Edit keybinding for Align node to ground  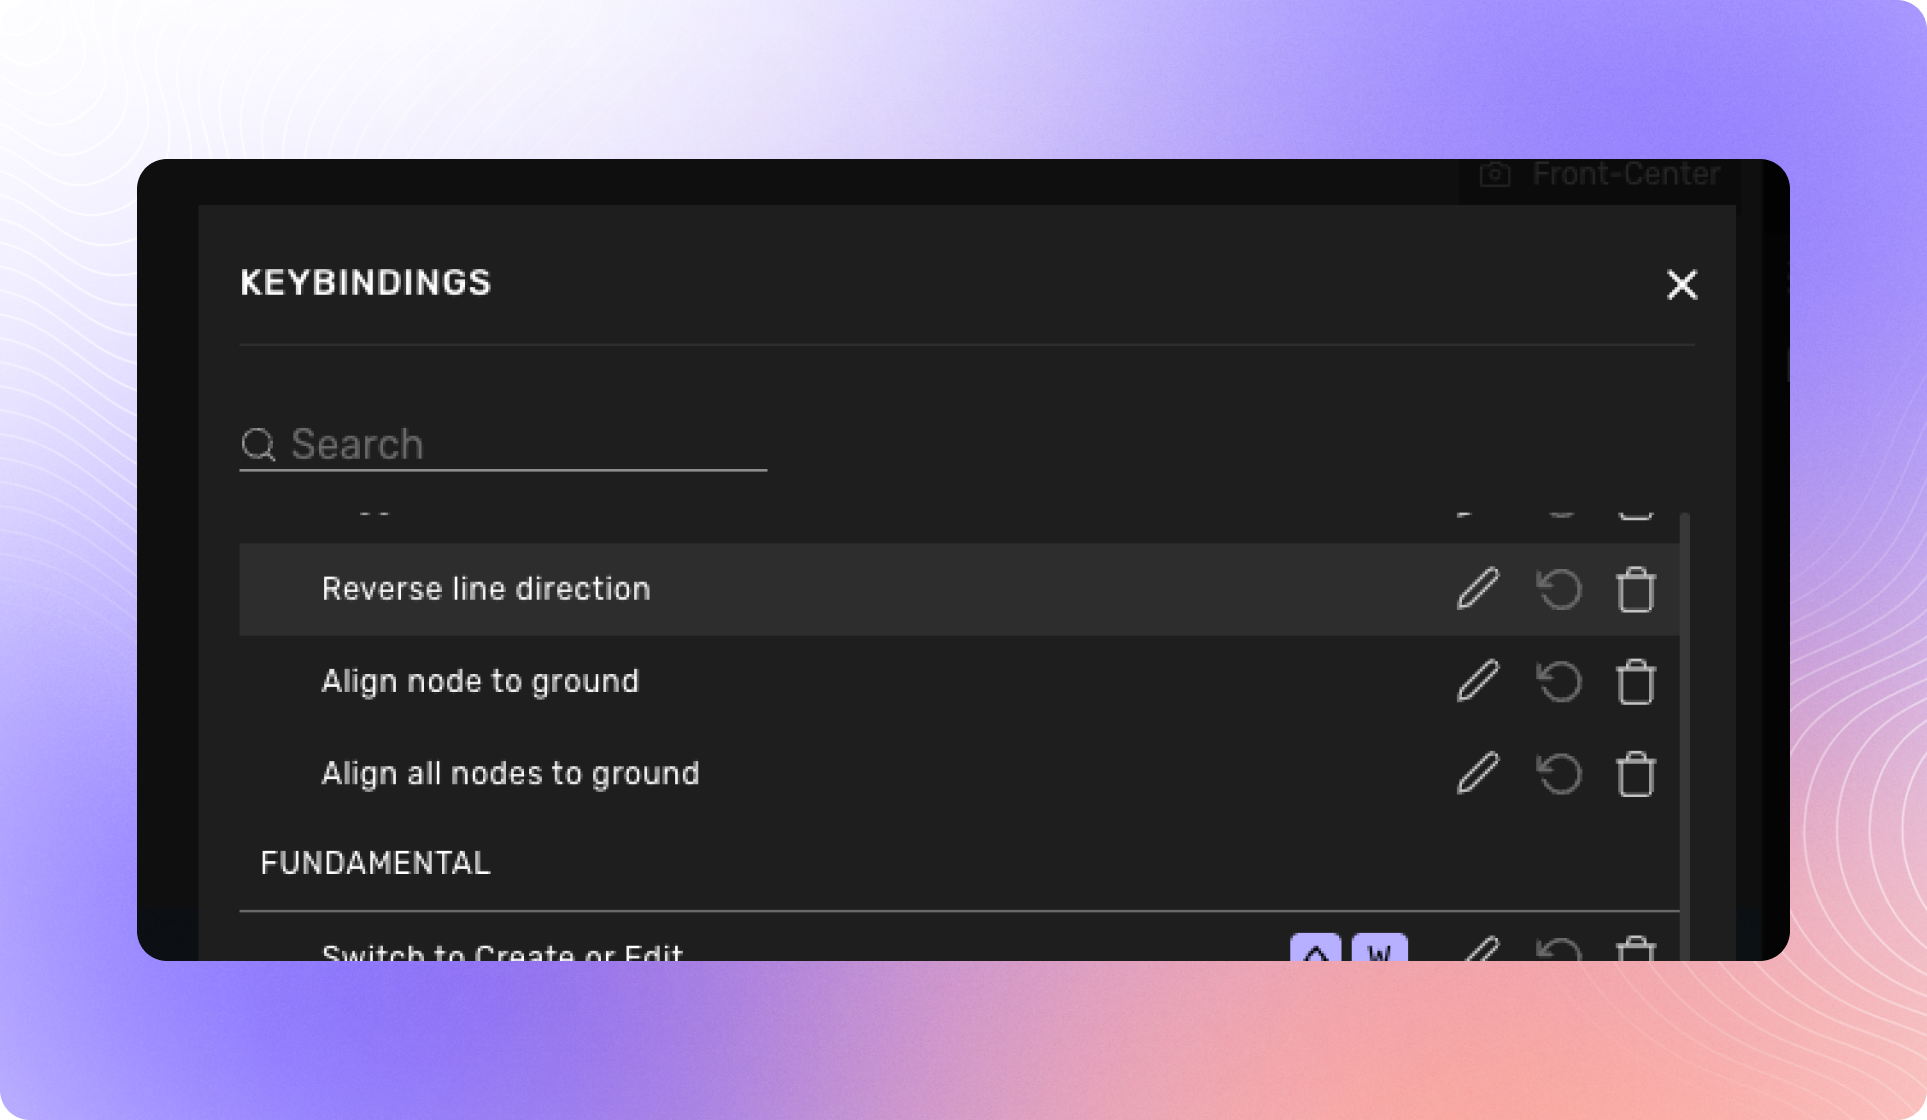pyautogui.click(x=1477, y=682)
